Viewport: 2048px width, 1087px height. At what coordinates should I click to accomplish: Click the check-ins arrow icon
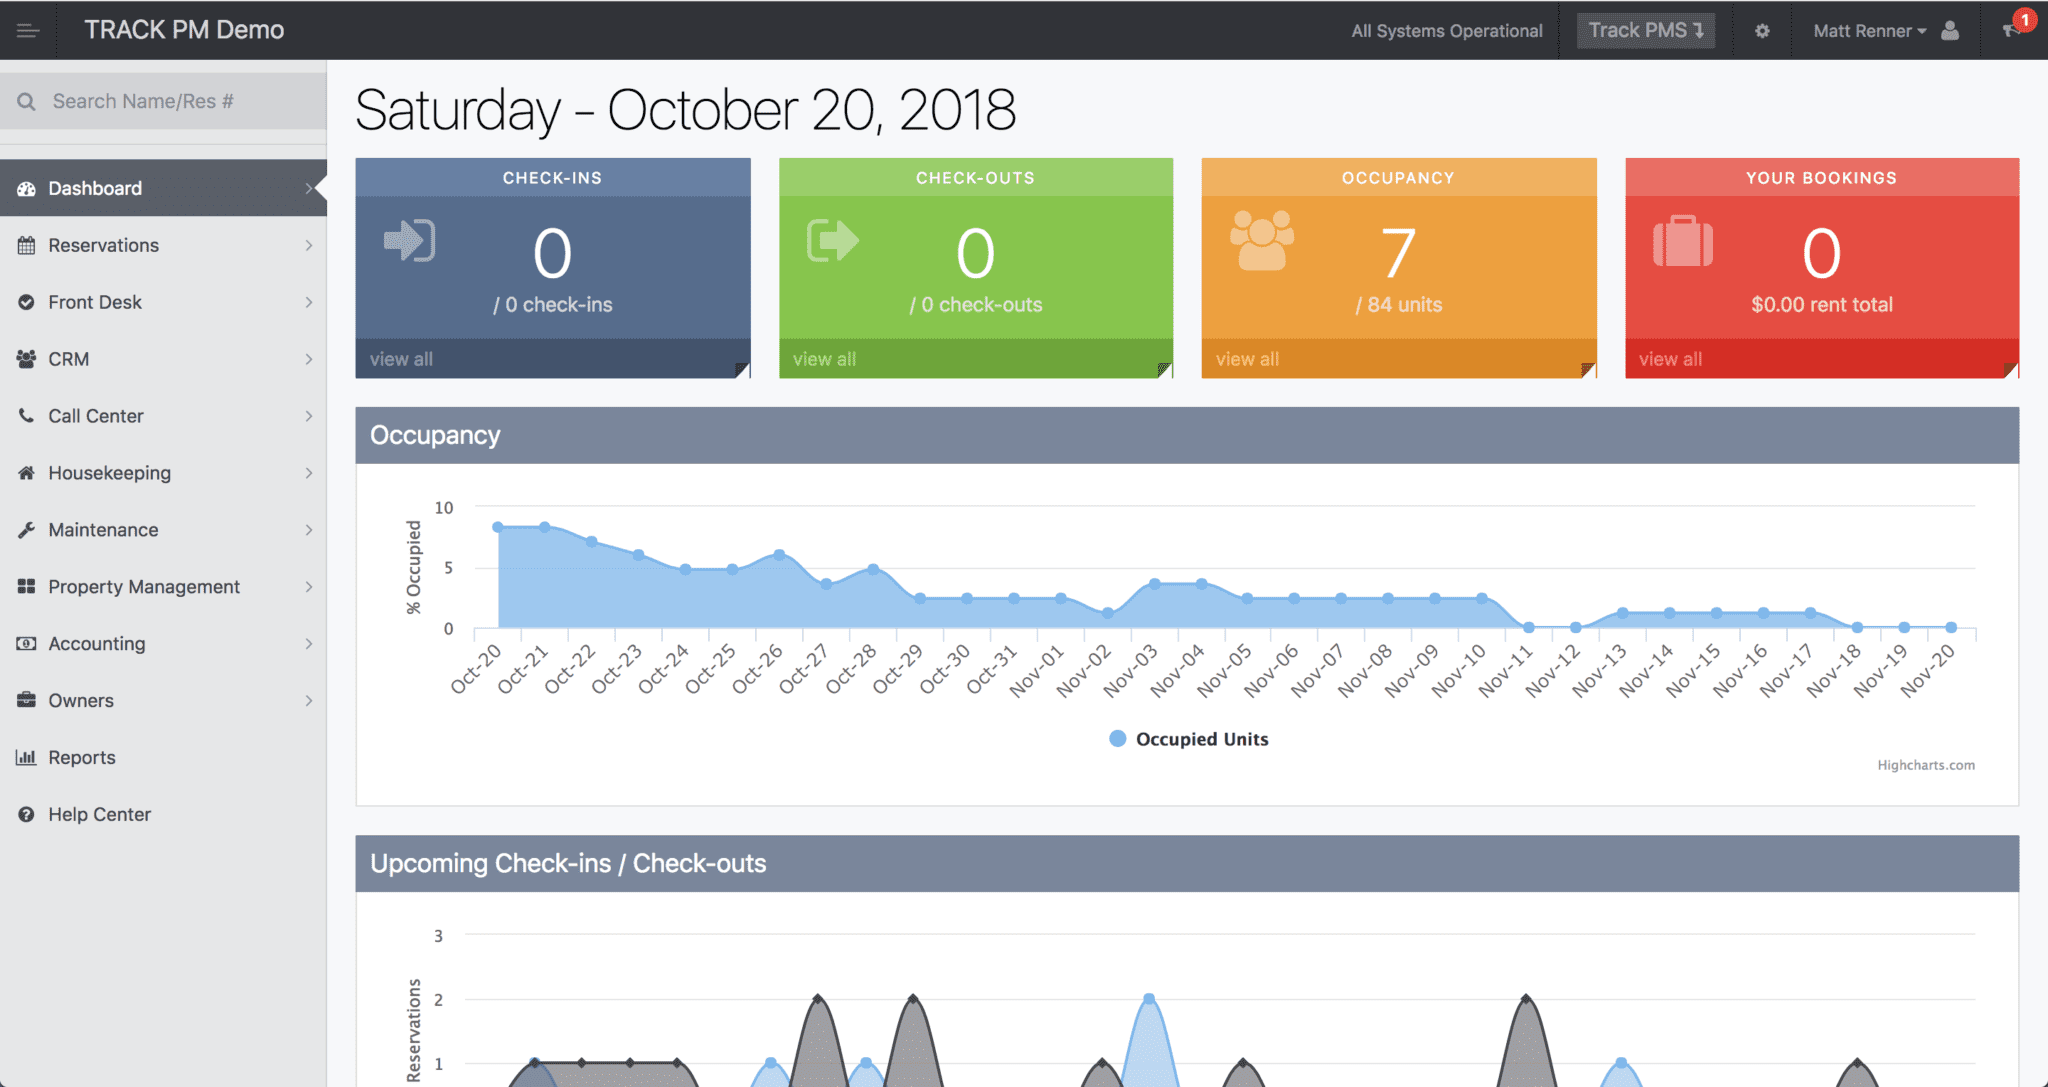tap(409, 240)
